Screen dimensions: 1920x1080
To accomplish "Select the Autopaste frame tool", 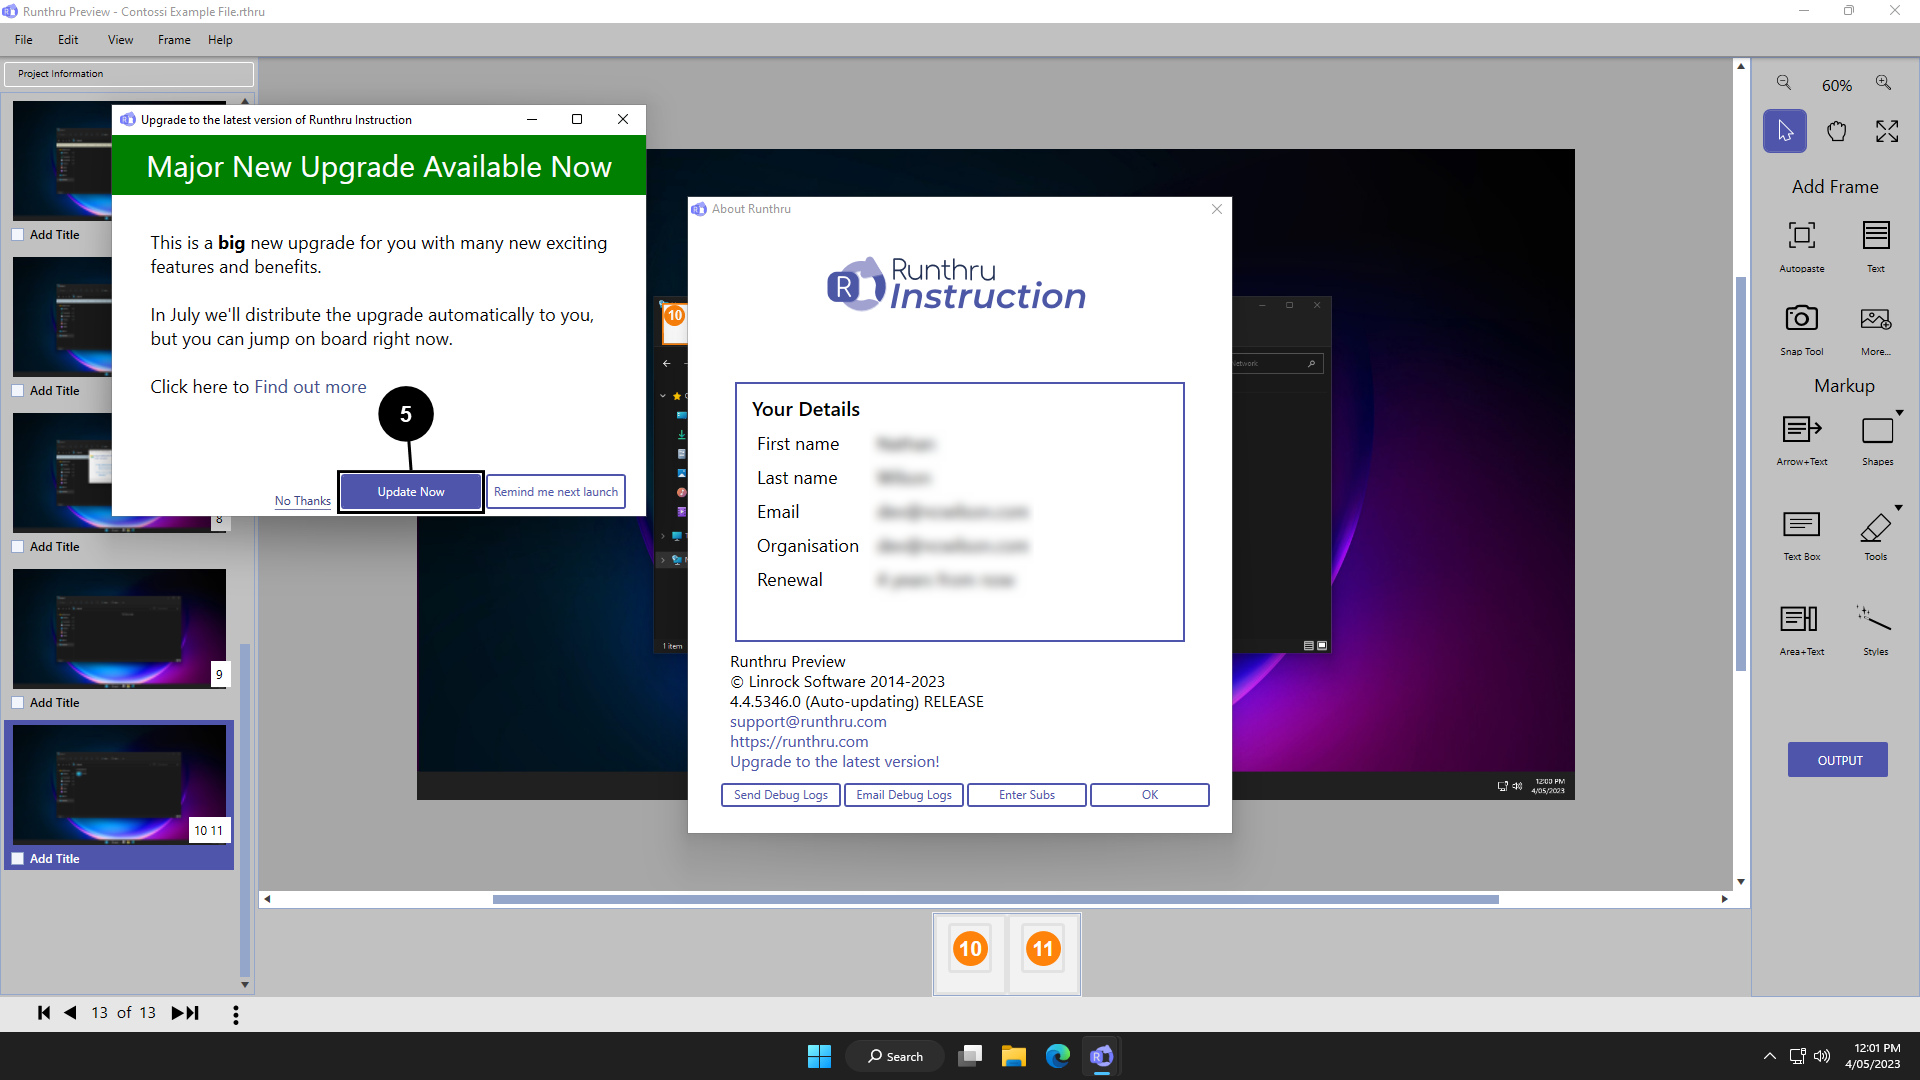I will pos(1801,236).
